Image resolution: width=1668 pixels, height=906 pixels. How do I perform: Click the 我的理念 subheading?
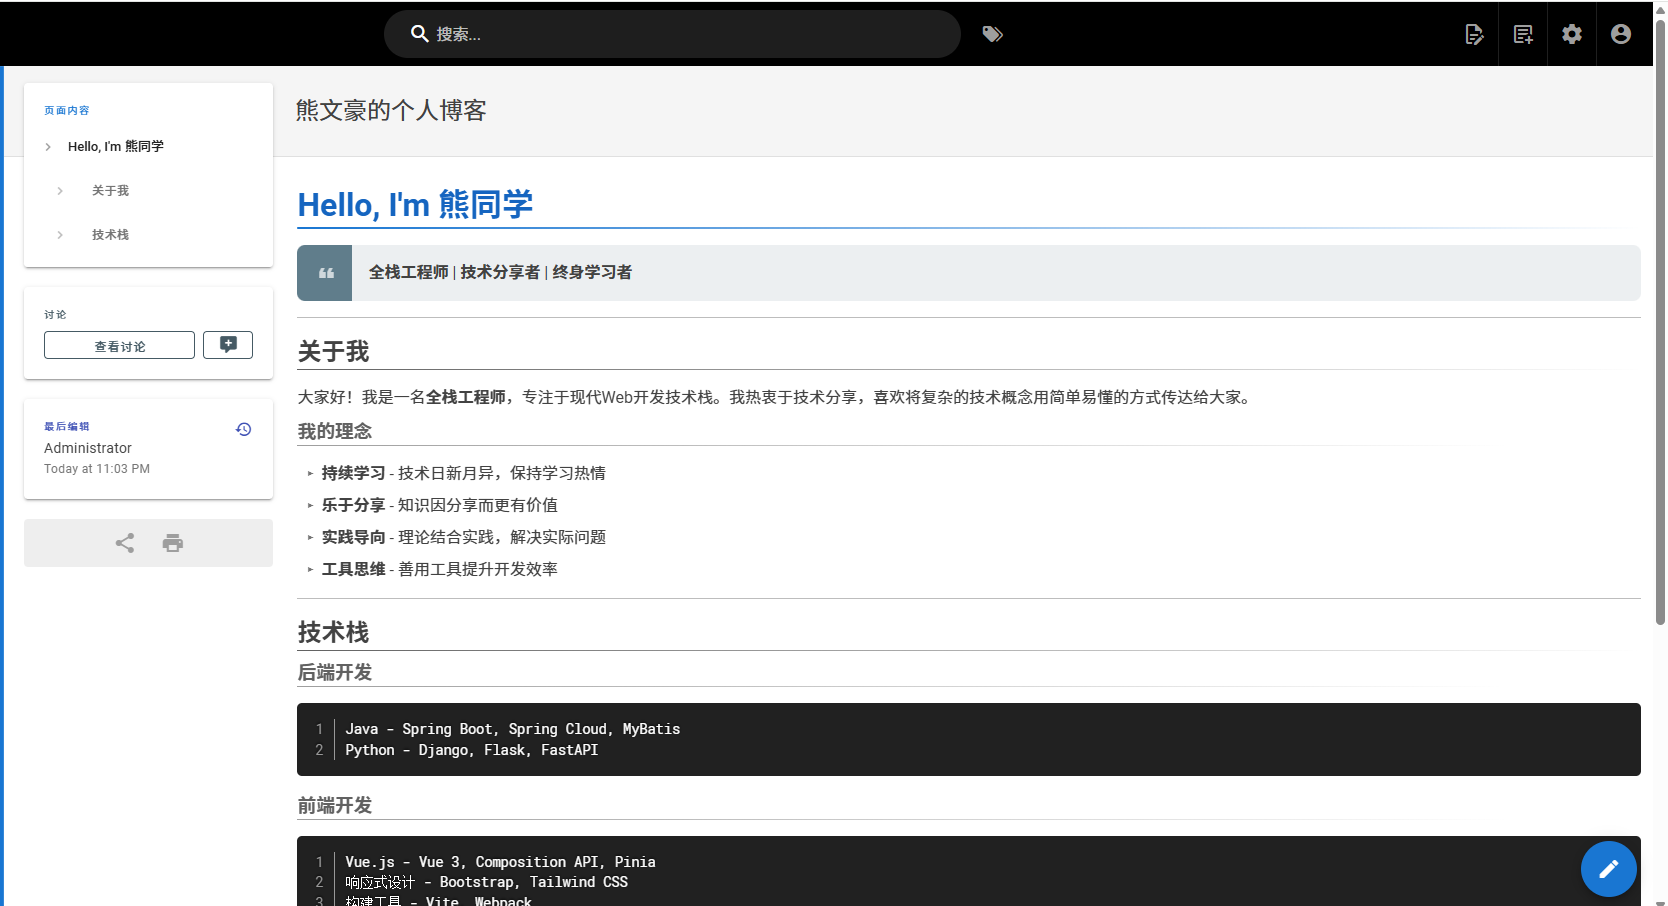[335, 431]
